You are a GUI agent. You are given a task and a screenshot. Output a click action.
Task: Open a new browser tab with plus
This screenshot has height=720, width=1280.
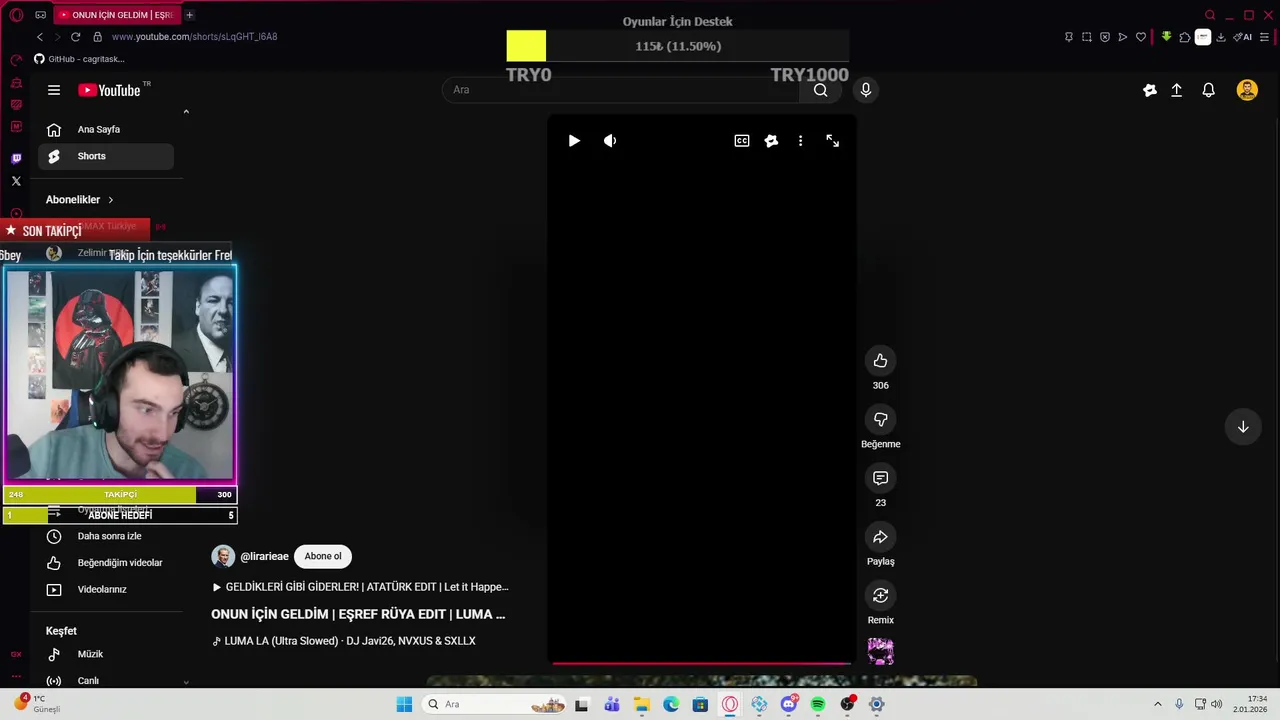pos(189,15)
